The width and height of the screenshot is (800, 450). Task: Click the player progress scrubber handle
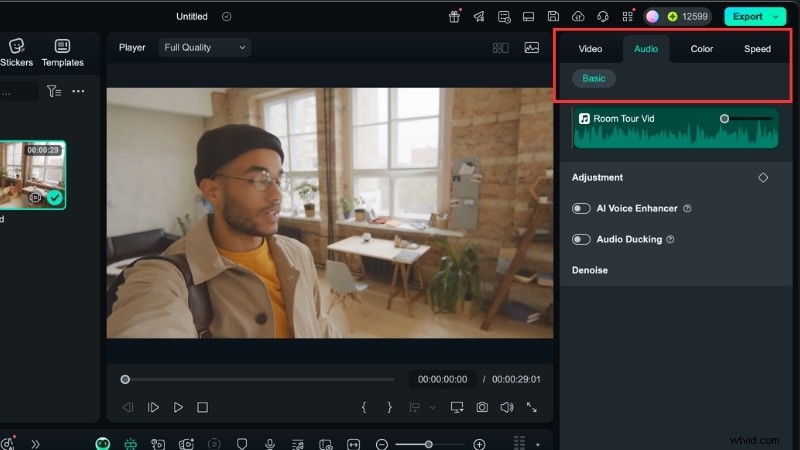pyautogui.click(x=125, y=380)
